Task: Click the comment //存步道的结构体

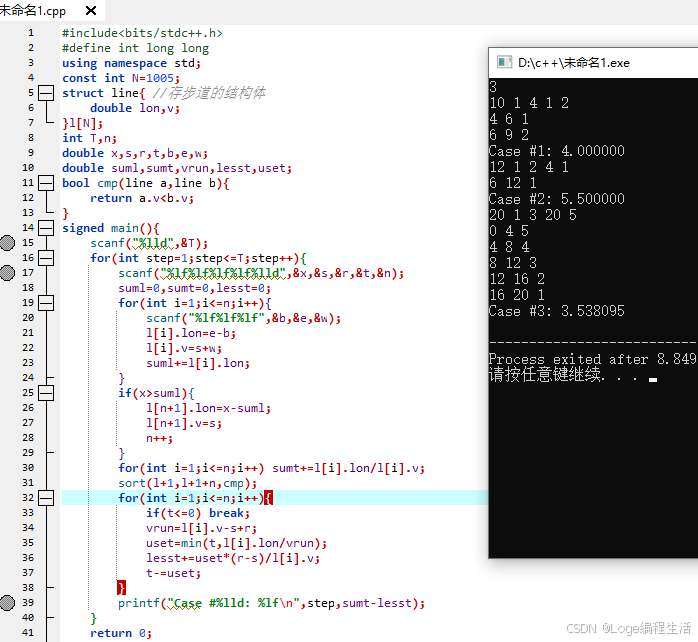Action: click(209, 93)
